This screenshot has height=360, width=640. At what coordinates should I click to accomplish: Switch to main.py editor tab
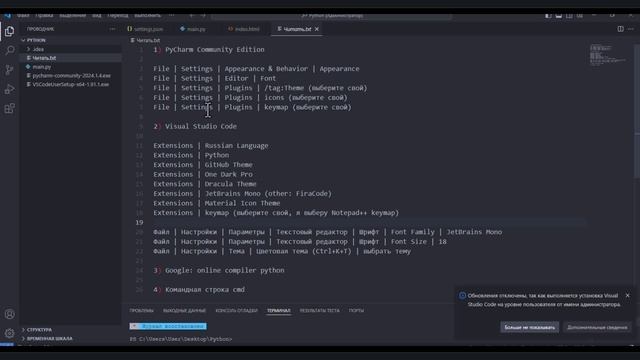(193, 29)
